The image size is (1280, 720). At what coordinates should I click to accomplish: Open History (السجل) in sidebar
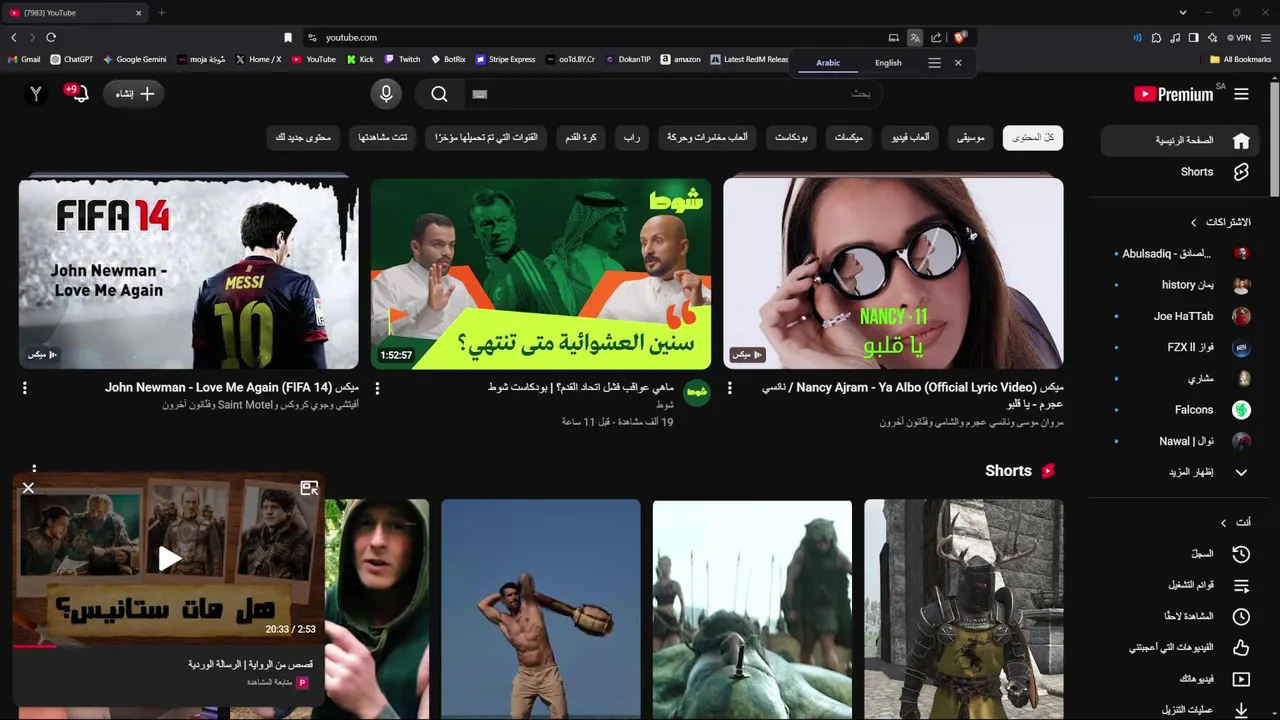1181,553
